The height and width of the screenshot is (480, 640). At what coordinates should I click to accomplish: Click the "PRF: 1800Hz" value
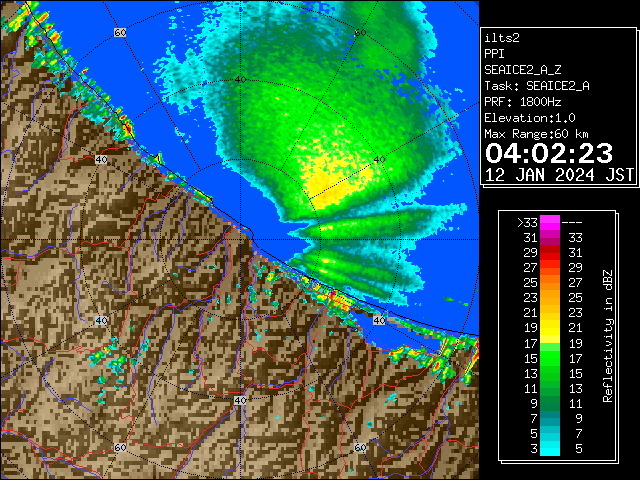click(x=522, y=102)
